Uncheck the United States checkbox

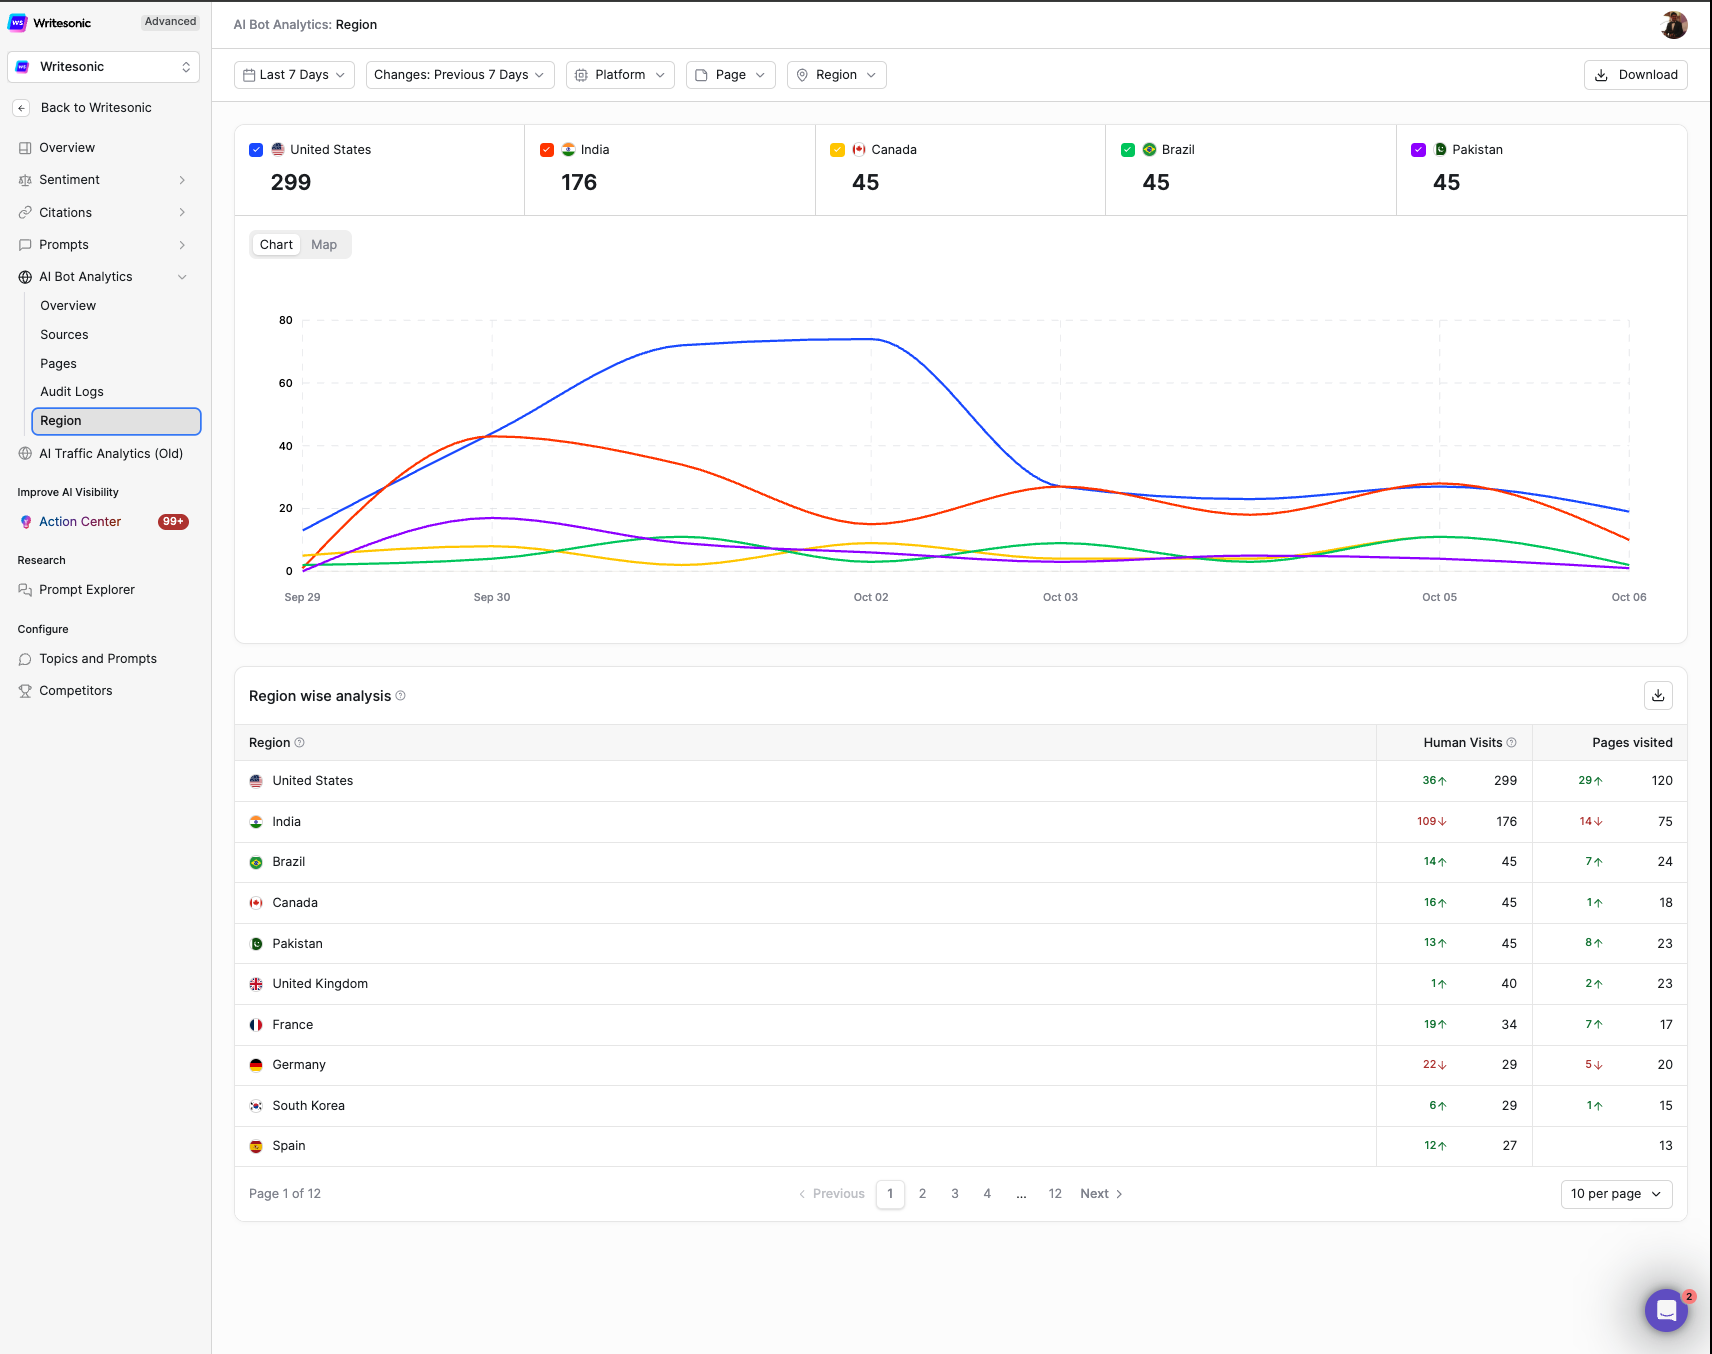click(256, 150)
